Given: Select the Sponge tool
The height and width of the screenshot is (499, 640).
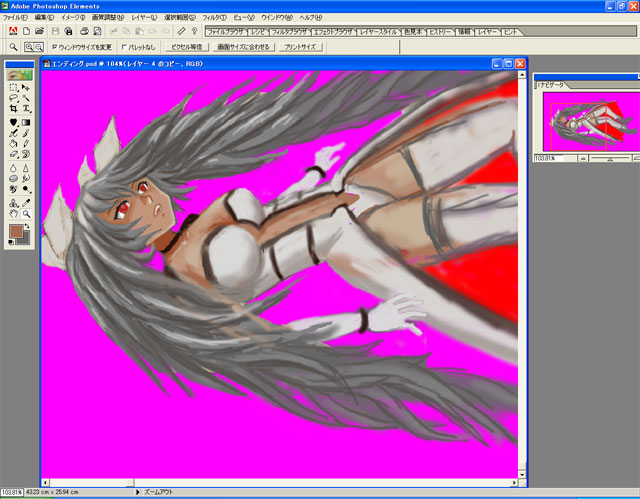Looking at the screenshot, I should tap(13, 178).
